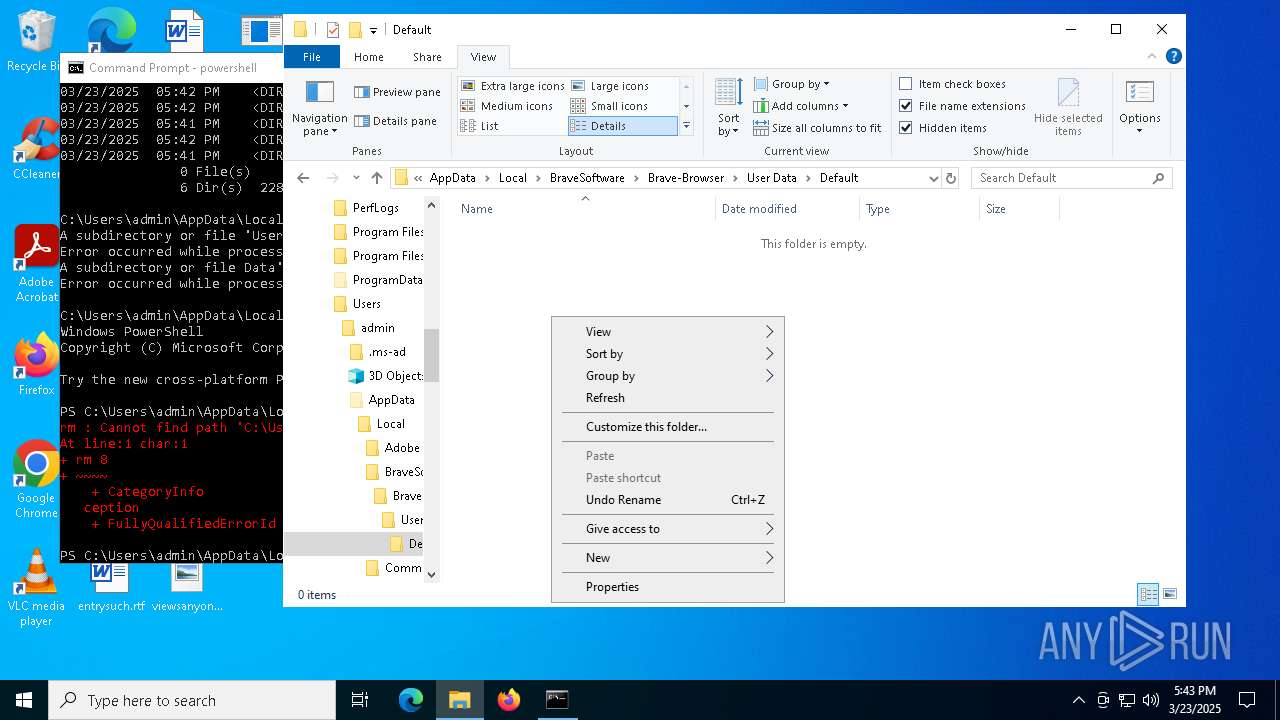Switch to details view in status bar

(x=1148, y=594)
